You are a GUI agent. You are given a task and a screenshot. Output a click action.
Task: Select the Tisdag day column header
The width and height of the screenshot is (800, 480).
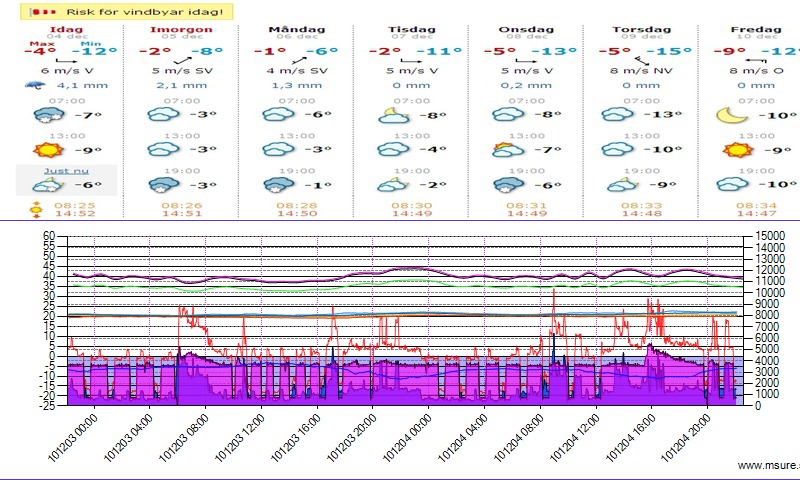(410, 30)
